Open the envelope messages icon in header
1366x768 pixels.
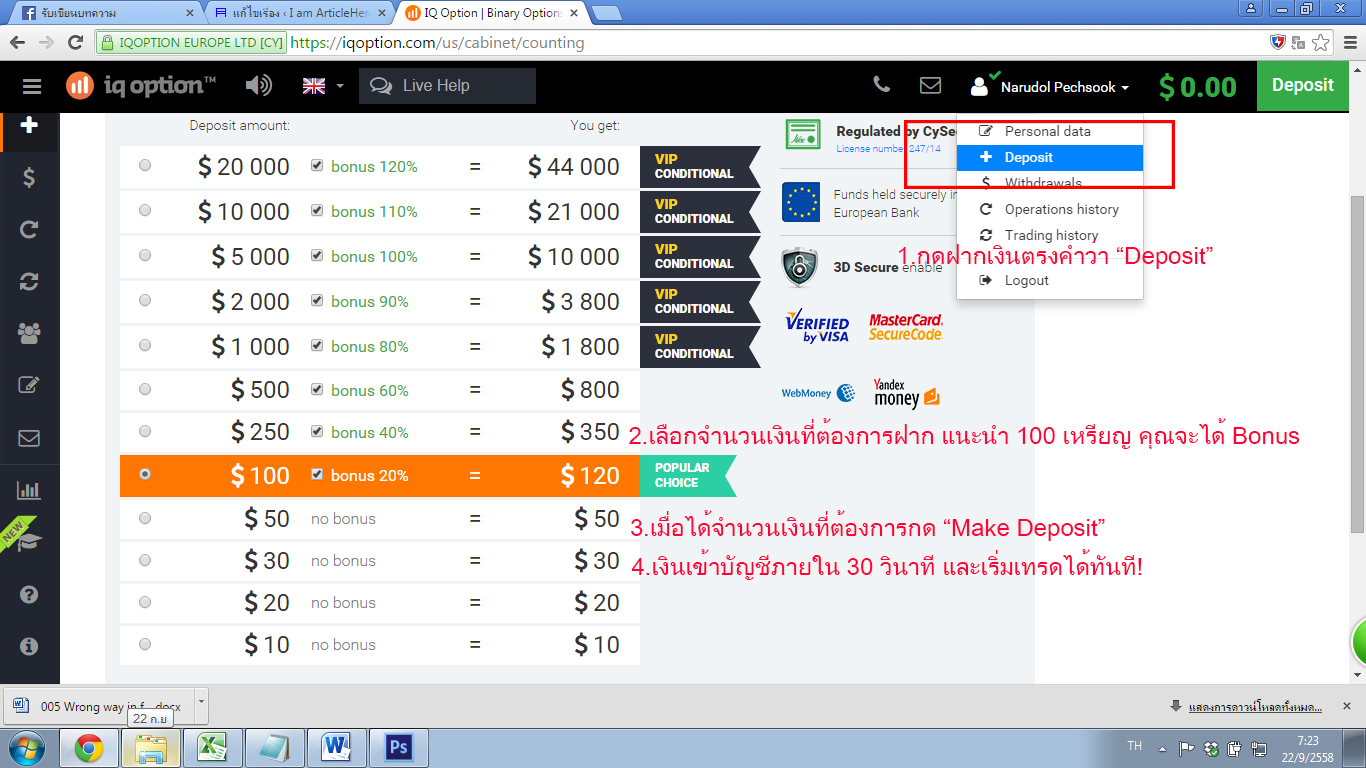click(930, 86)
